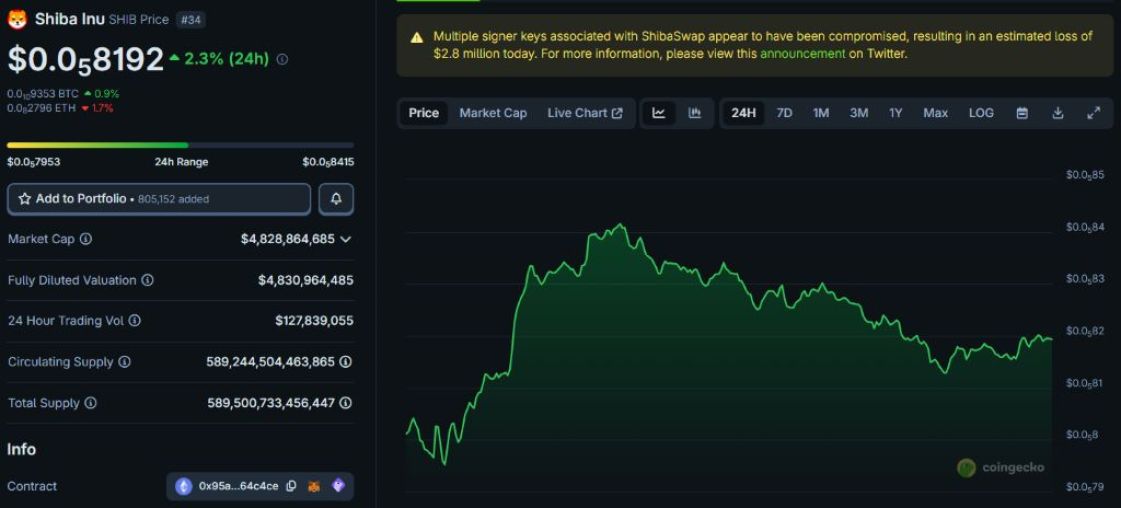1121x508 pixels.
Task: Click the ETH price conversion text
Action: point(43,108)
